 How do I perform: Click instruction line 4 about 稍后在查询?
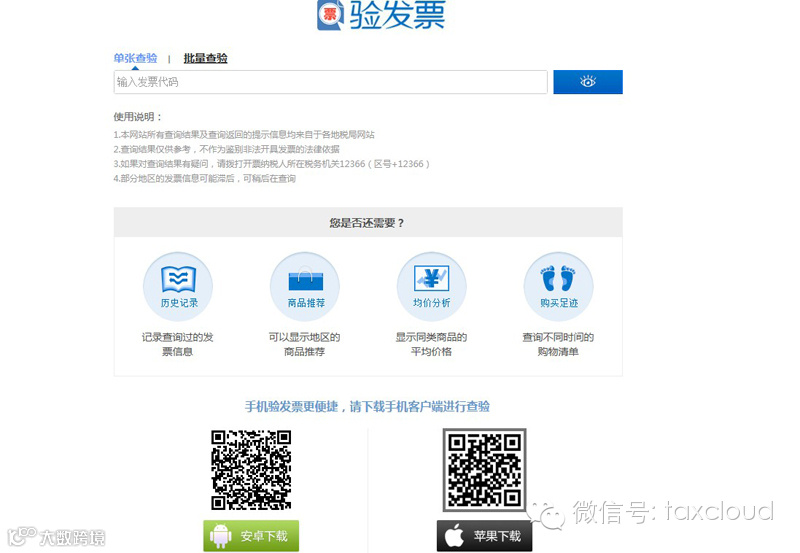tap(205, 179)
